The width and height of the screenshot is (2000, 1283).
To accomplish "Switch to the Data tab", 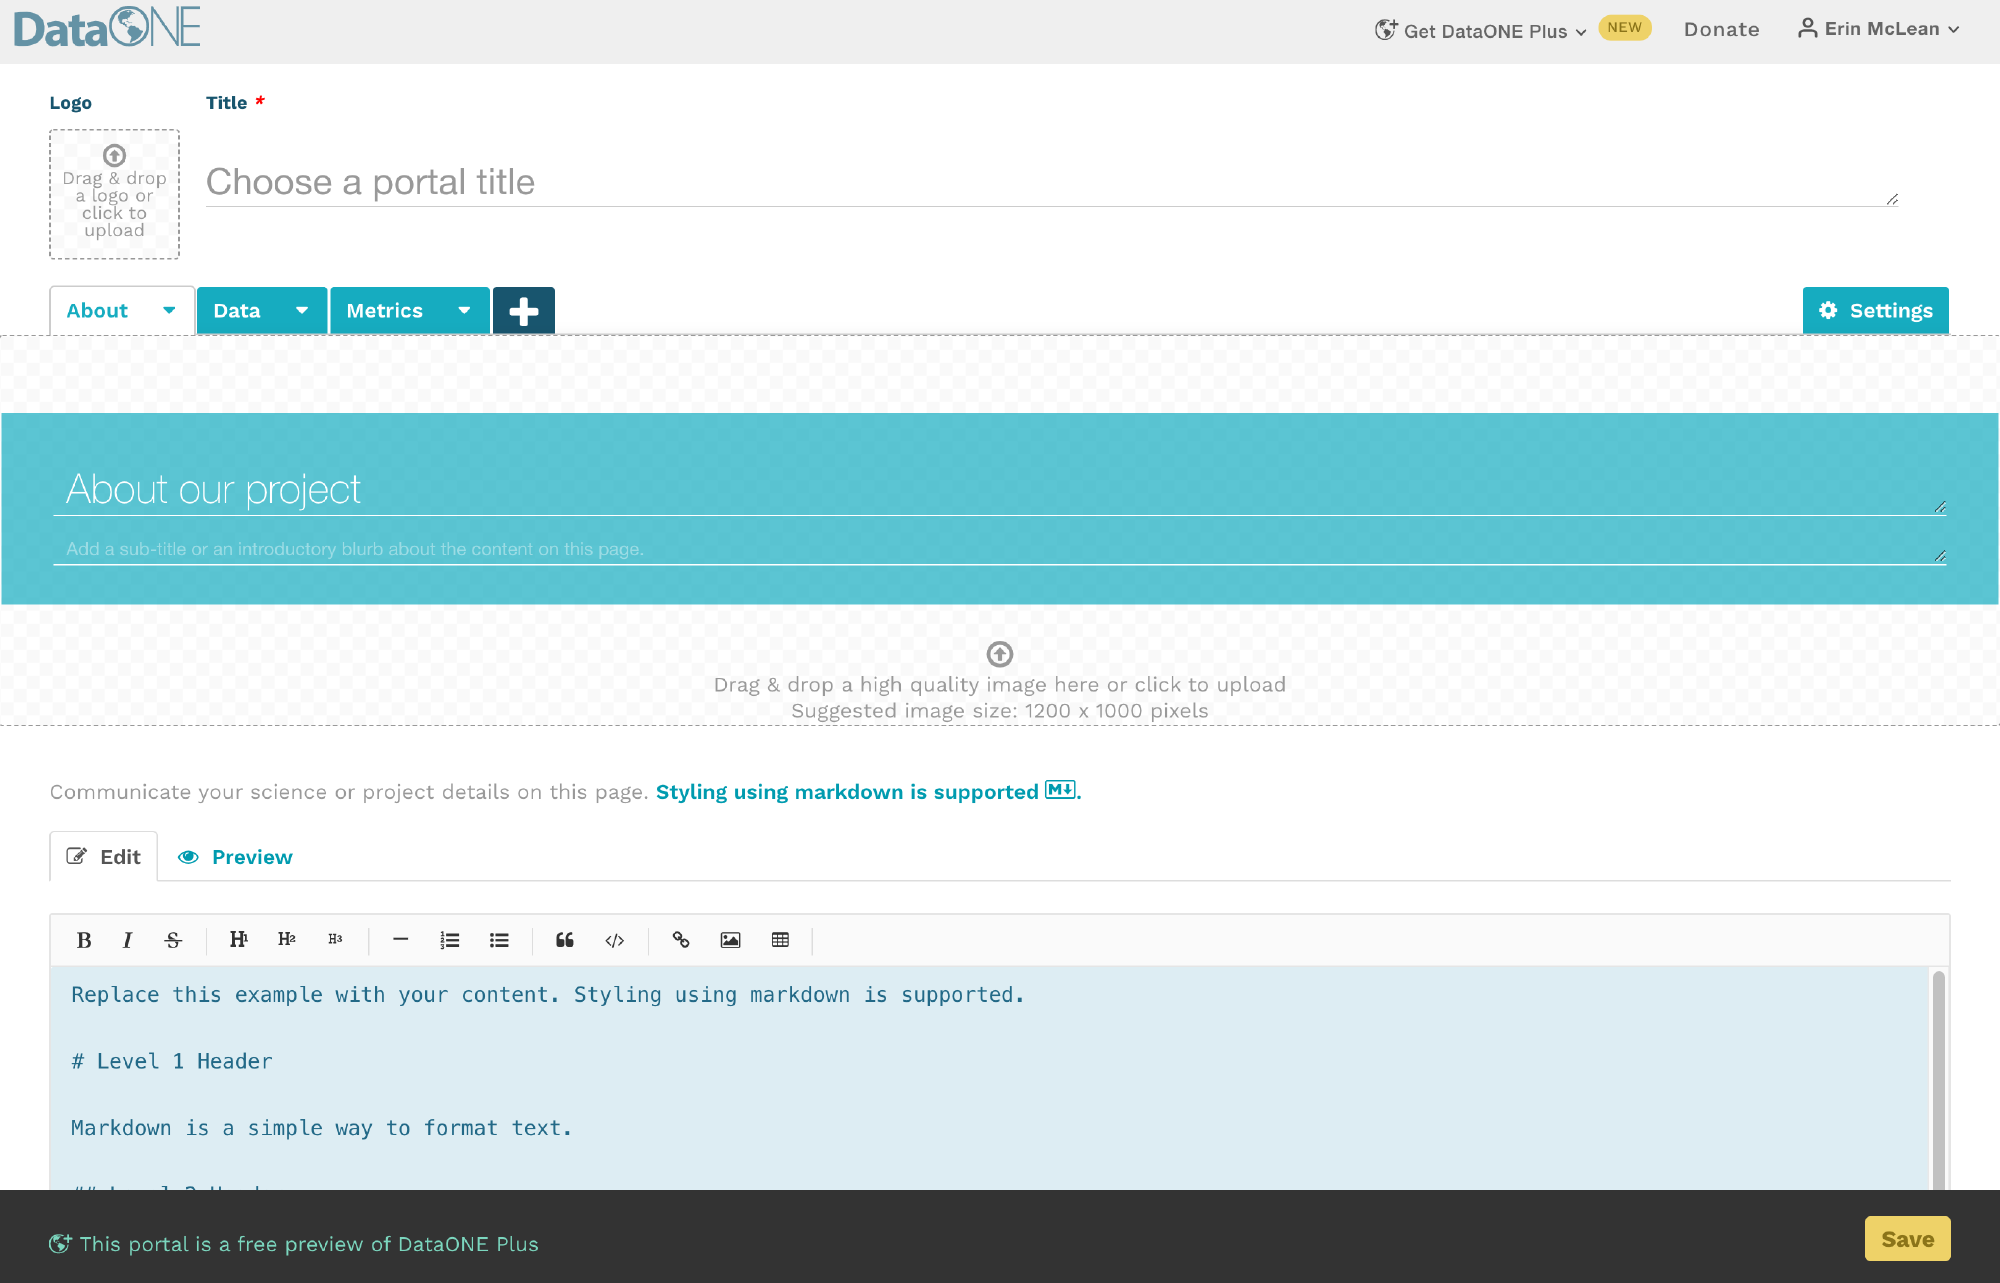I will click(237, 311).
